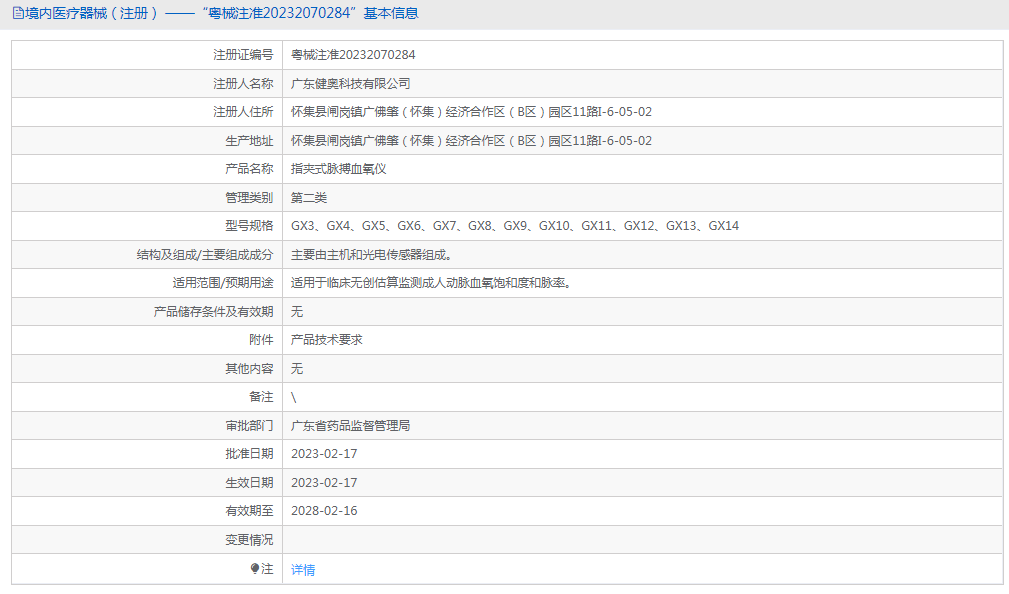Click the 生效日期 label cell

coord(147,483)
